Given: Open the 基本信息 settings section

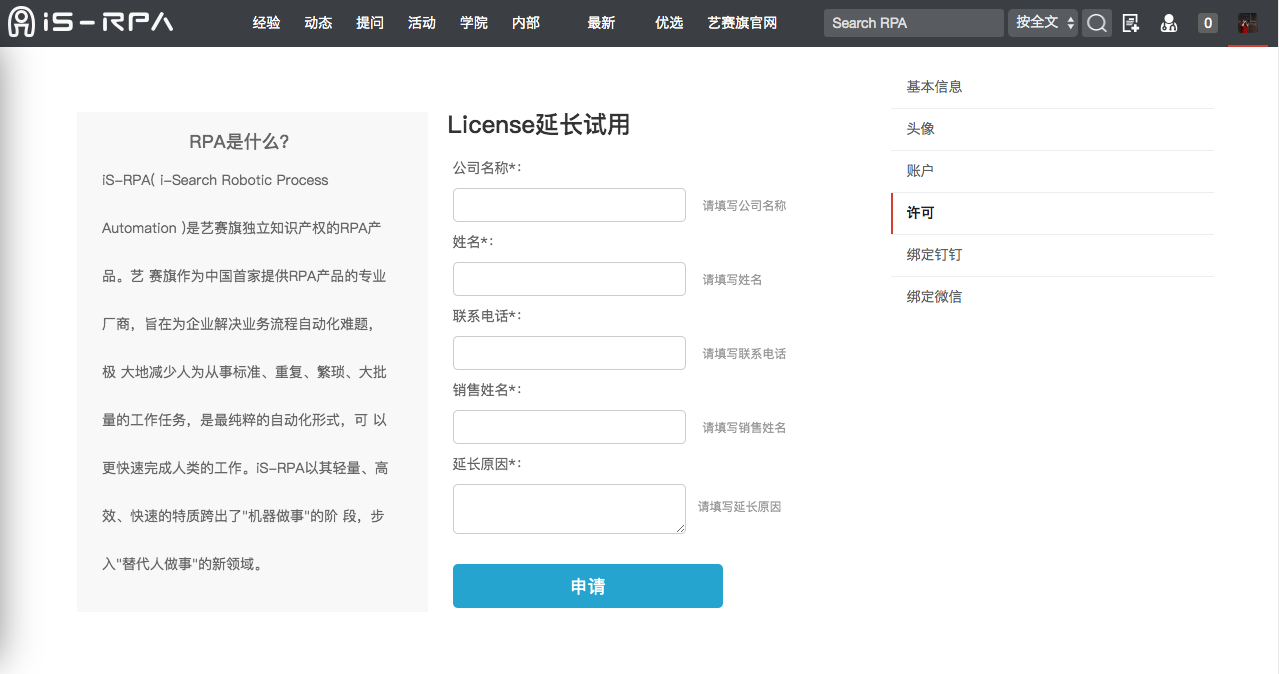Looking at the screenshot, I should coord(933,87).
